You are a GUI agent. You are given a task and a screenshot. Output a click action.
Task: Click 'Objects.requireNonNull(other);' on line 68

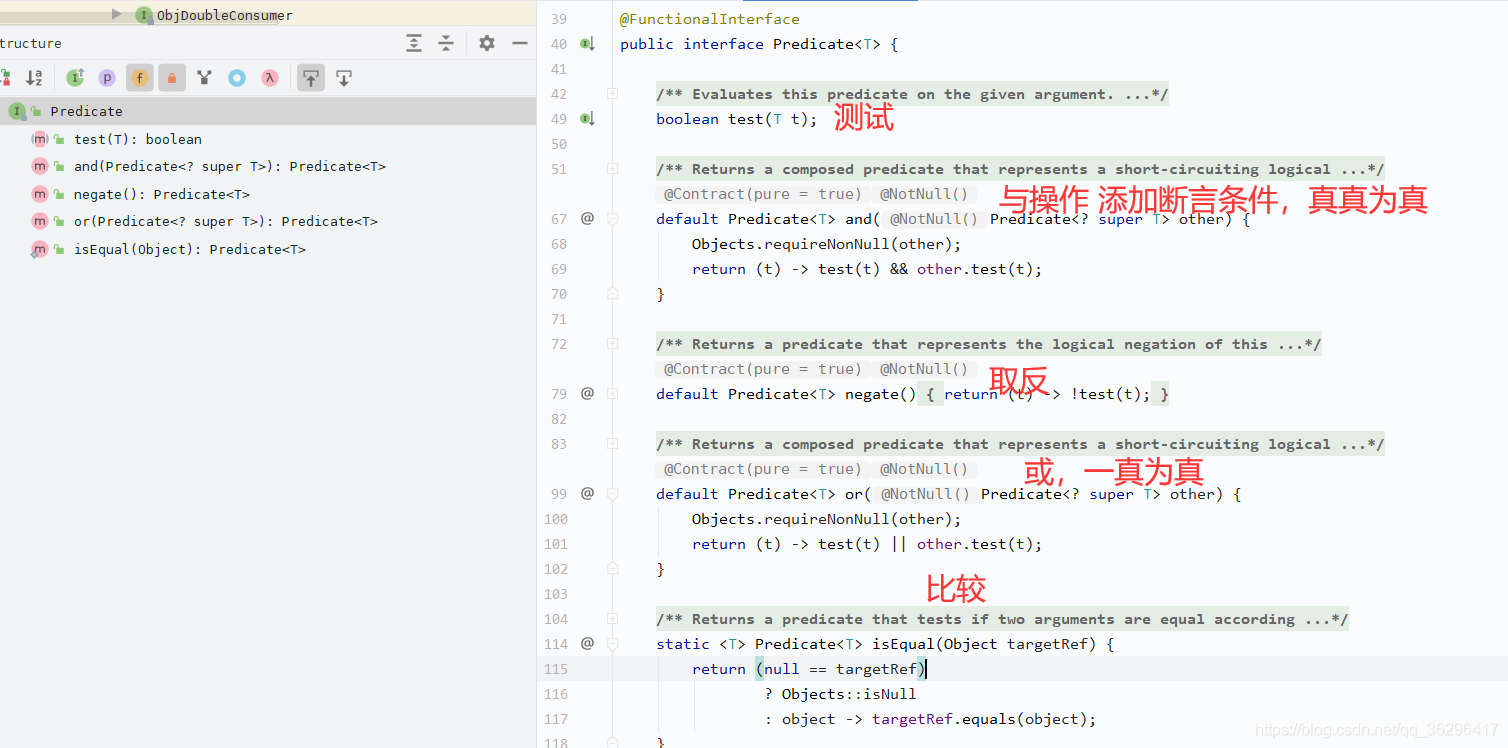pyautogui.click(x=826, y=244)
